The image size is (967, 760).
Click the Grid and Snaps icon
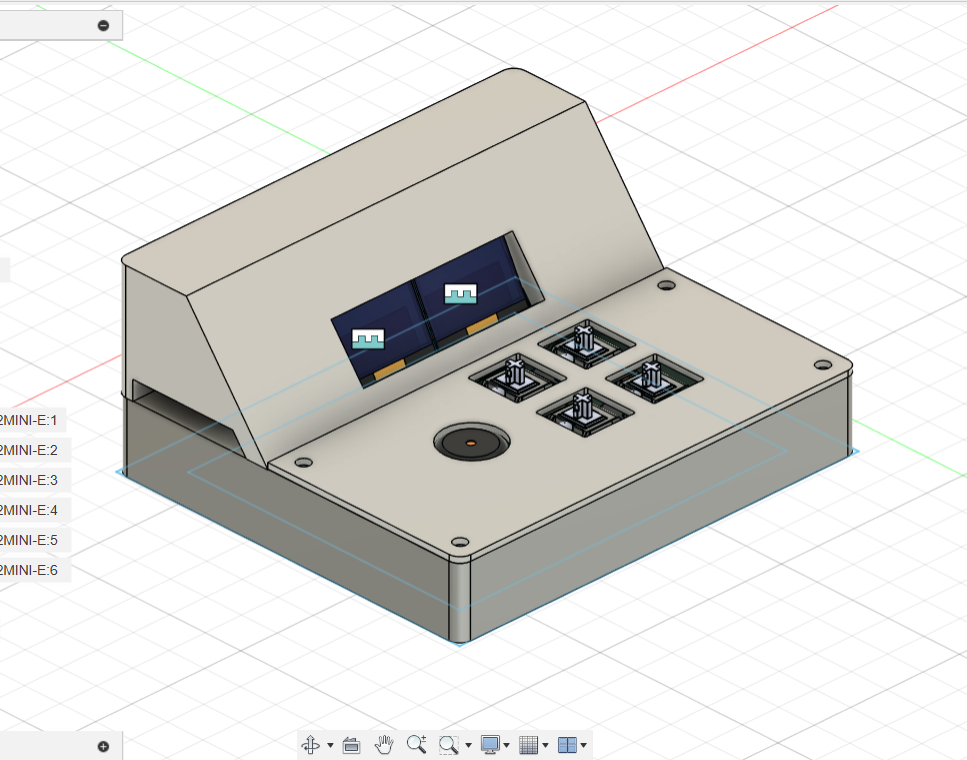[x=527, y=744]
